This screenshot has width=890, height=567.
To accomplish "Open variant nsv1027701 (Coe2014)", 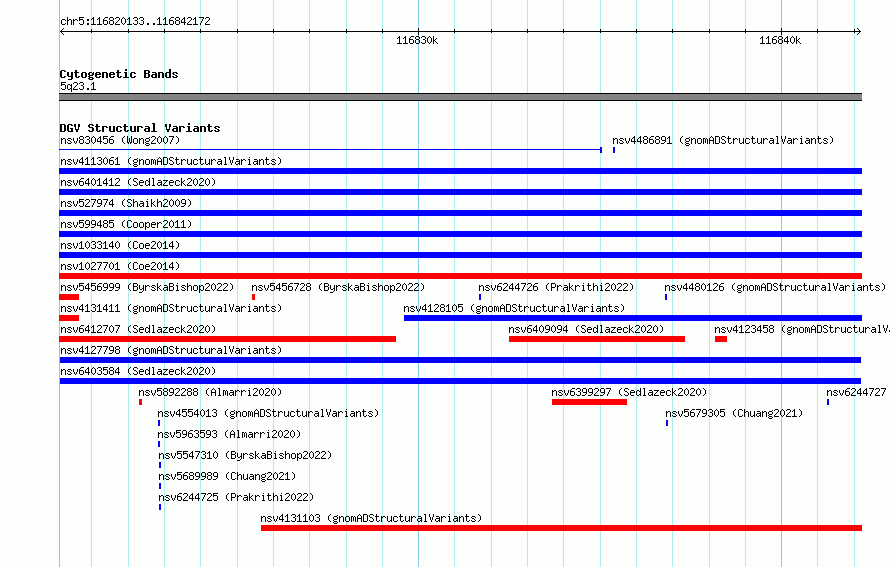I will [120, 266].
